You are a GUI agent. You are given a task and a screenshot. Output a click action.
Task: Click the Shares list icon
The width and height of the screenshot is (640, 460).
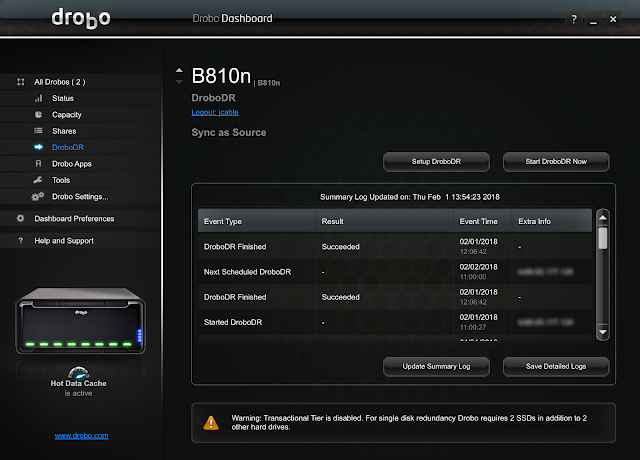point(38,131)
